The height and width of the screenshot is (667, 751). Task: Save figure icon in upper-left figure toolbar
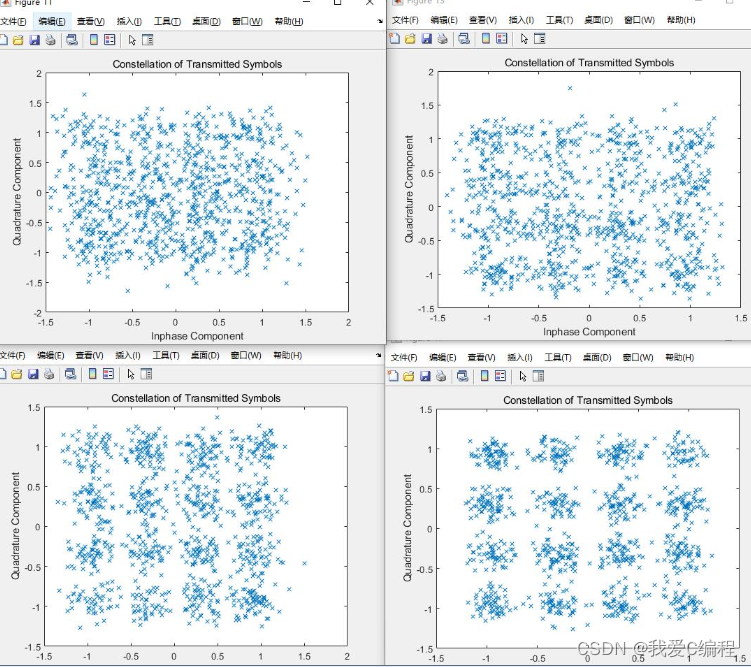[x=34, y=40]
